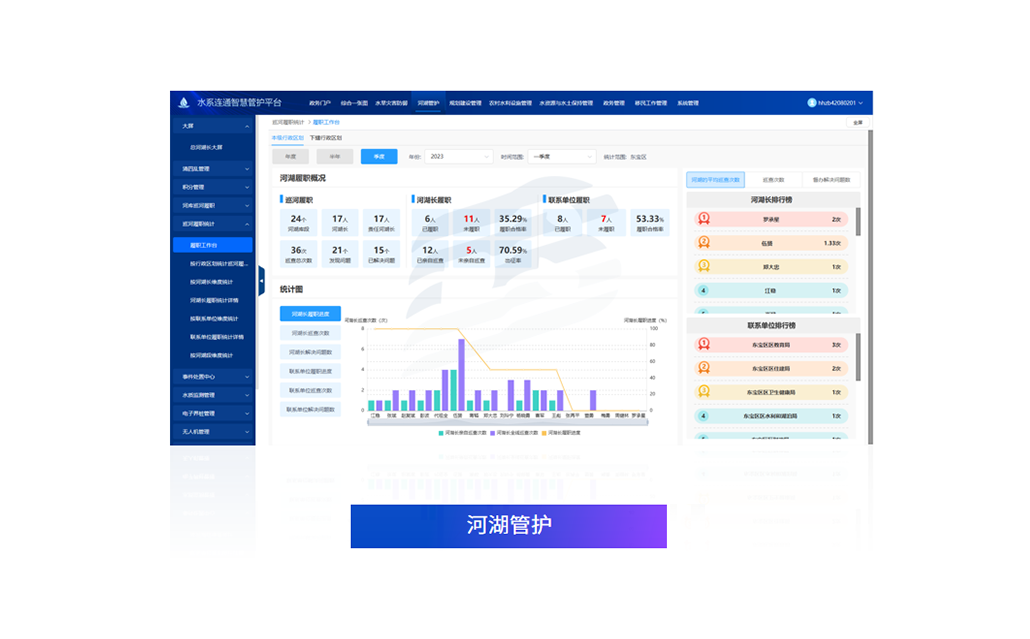Click the rank 4 badge for 江稳

(704, 291)
